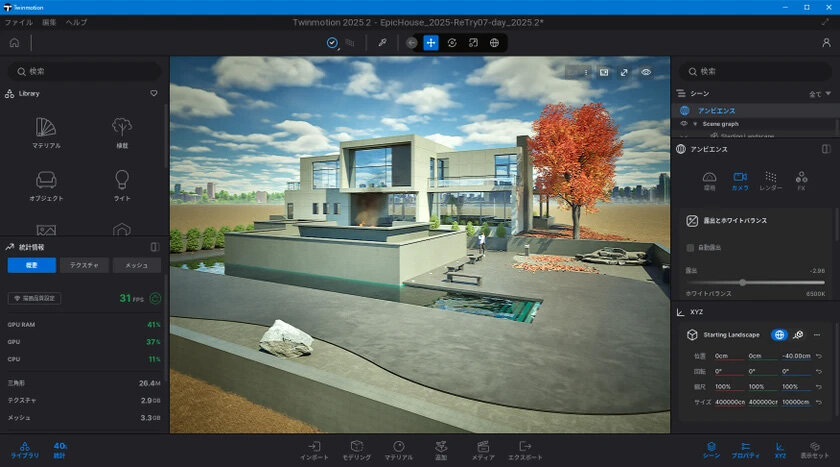Click the Library search field
The image size is (840, 467).
(x=85, y=72)
